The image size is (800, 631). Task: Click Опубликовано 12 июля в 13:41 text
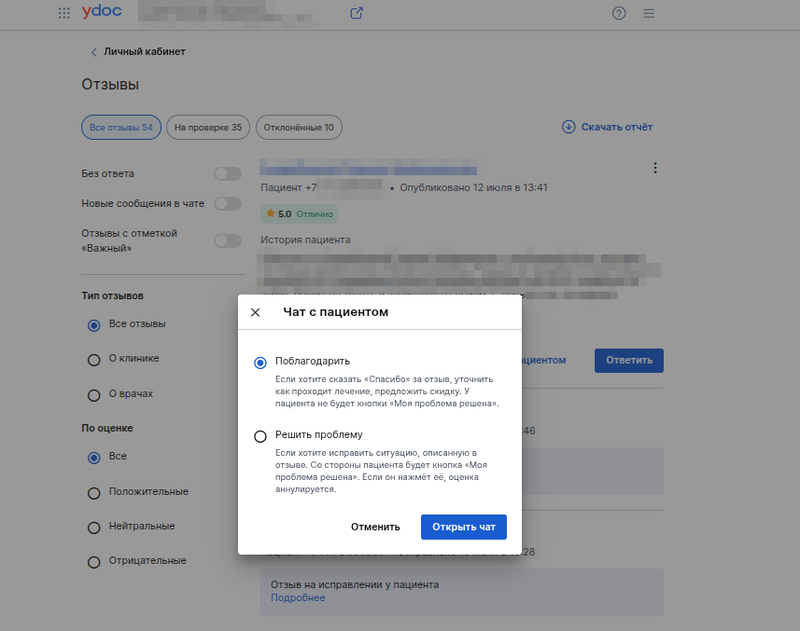[x=473, y=188]
